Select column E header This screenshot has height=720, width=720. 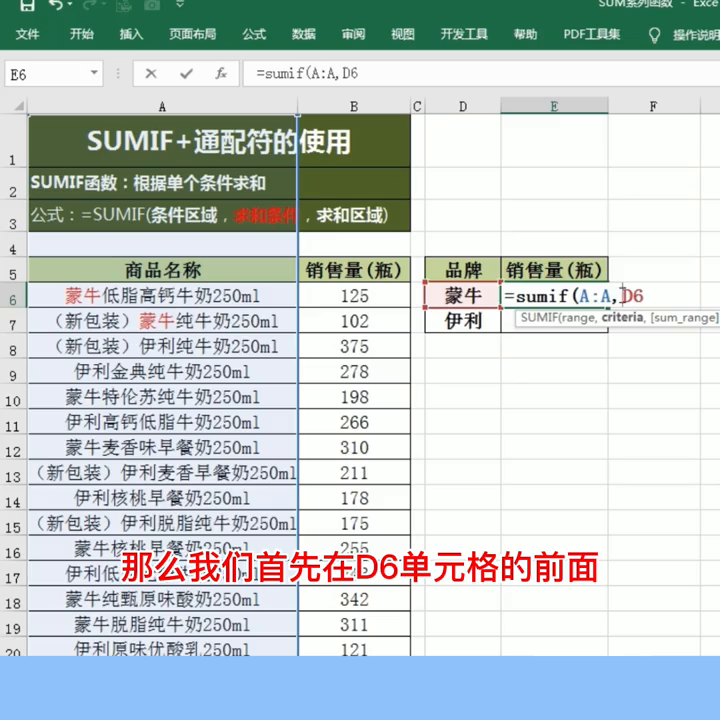click(x=554, y=107)
